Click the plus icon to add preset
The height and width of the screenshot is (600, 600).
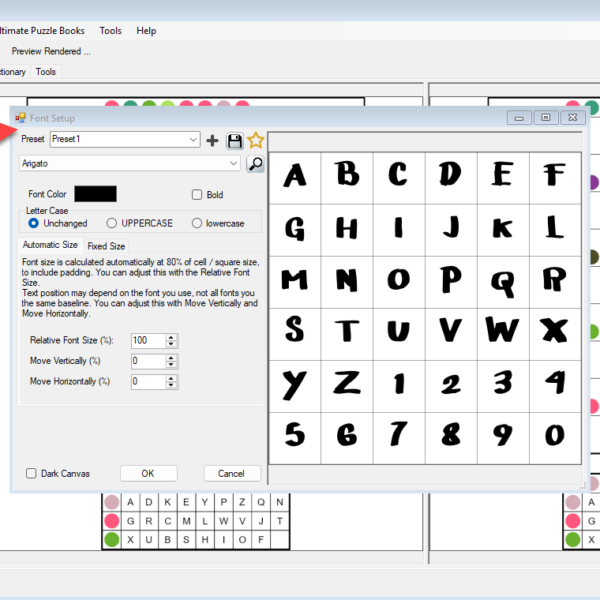click(x=212, y=140)
